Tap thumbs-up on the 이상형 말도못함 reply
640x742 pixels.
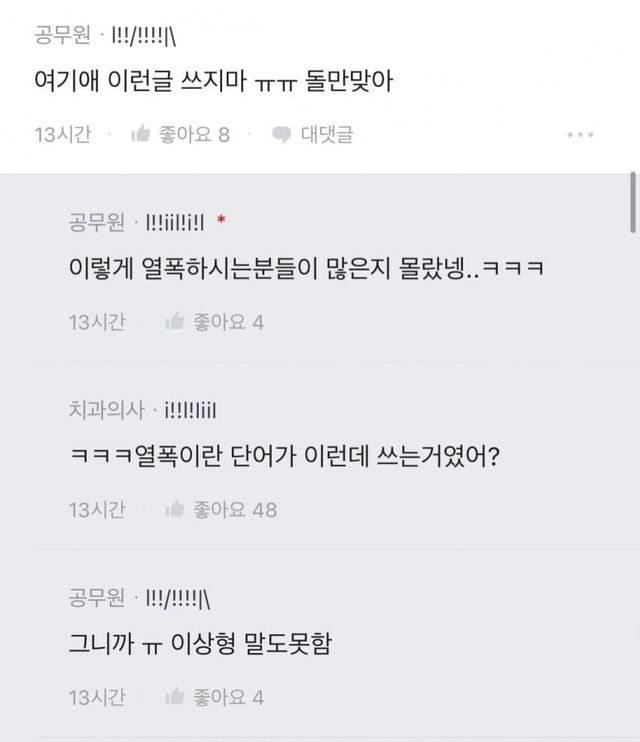(x=175, y=698)
